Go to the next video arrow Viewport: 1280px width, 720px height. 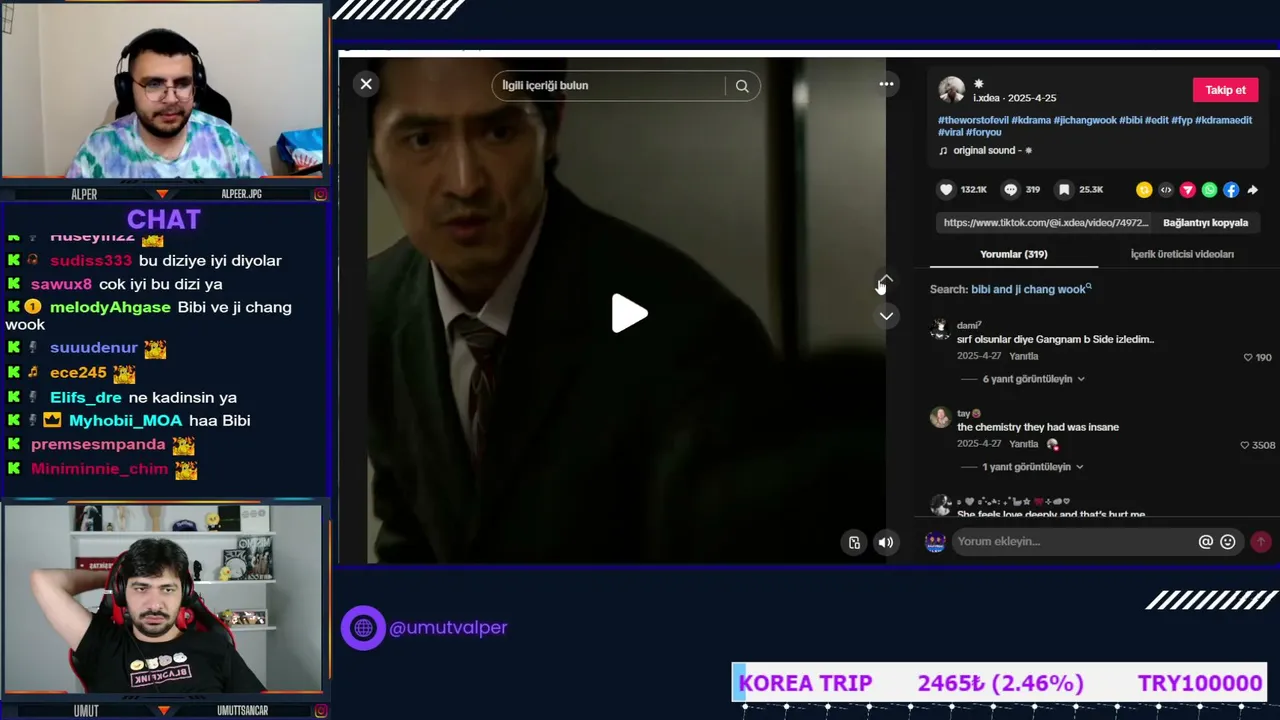pos(886,316)
